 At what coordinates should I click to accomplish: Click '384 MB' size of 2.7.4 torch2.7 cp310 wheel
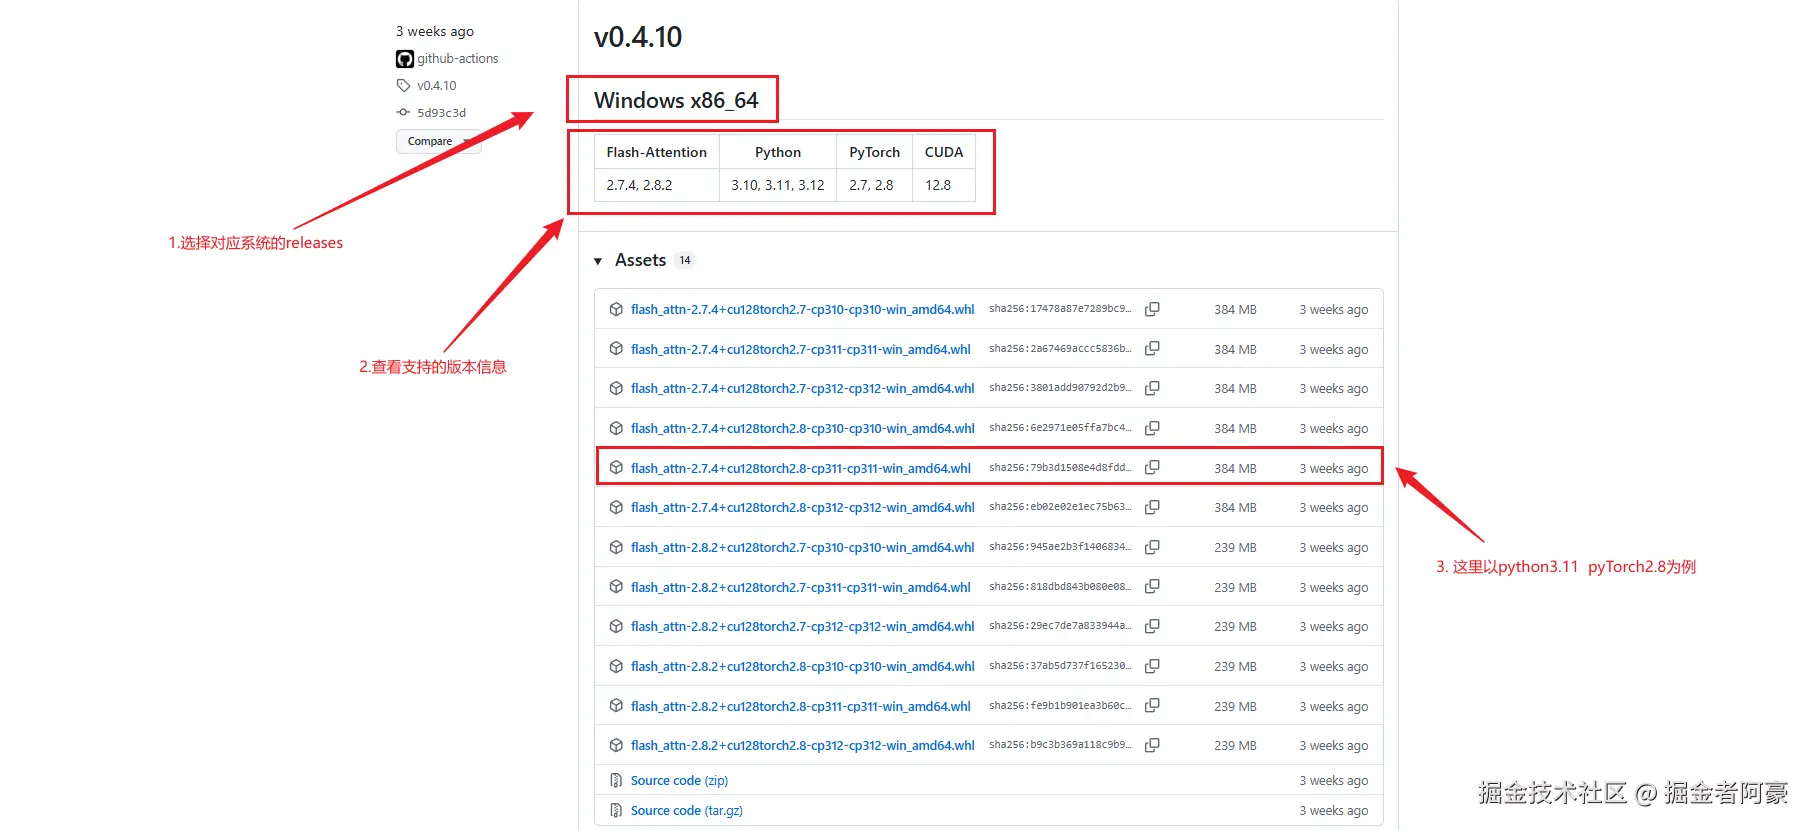point(1235,310)
